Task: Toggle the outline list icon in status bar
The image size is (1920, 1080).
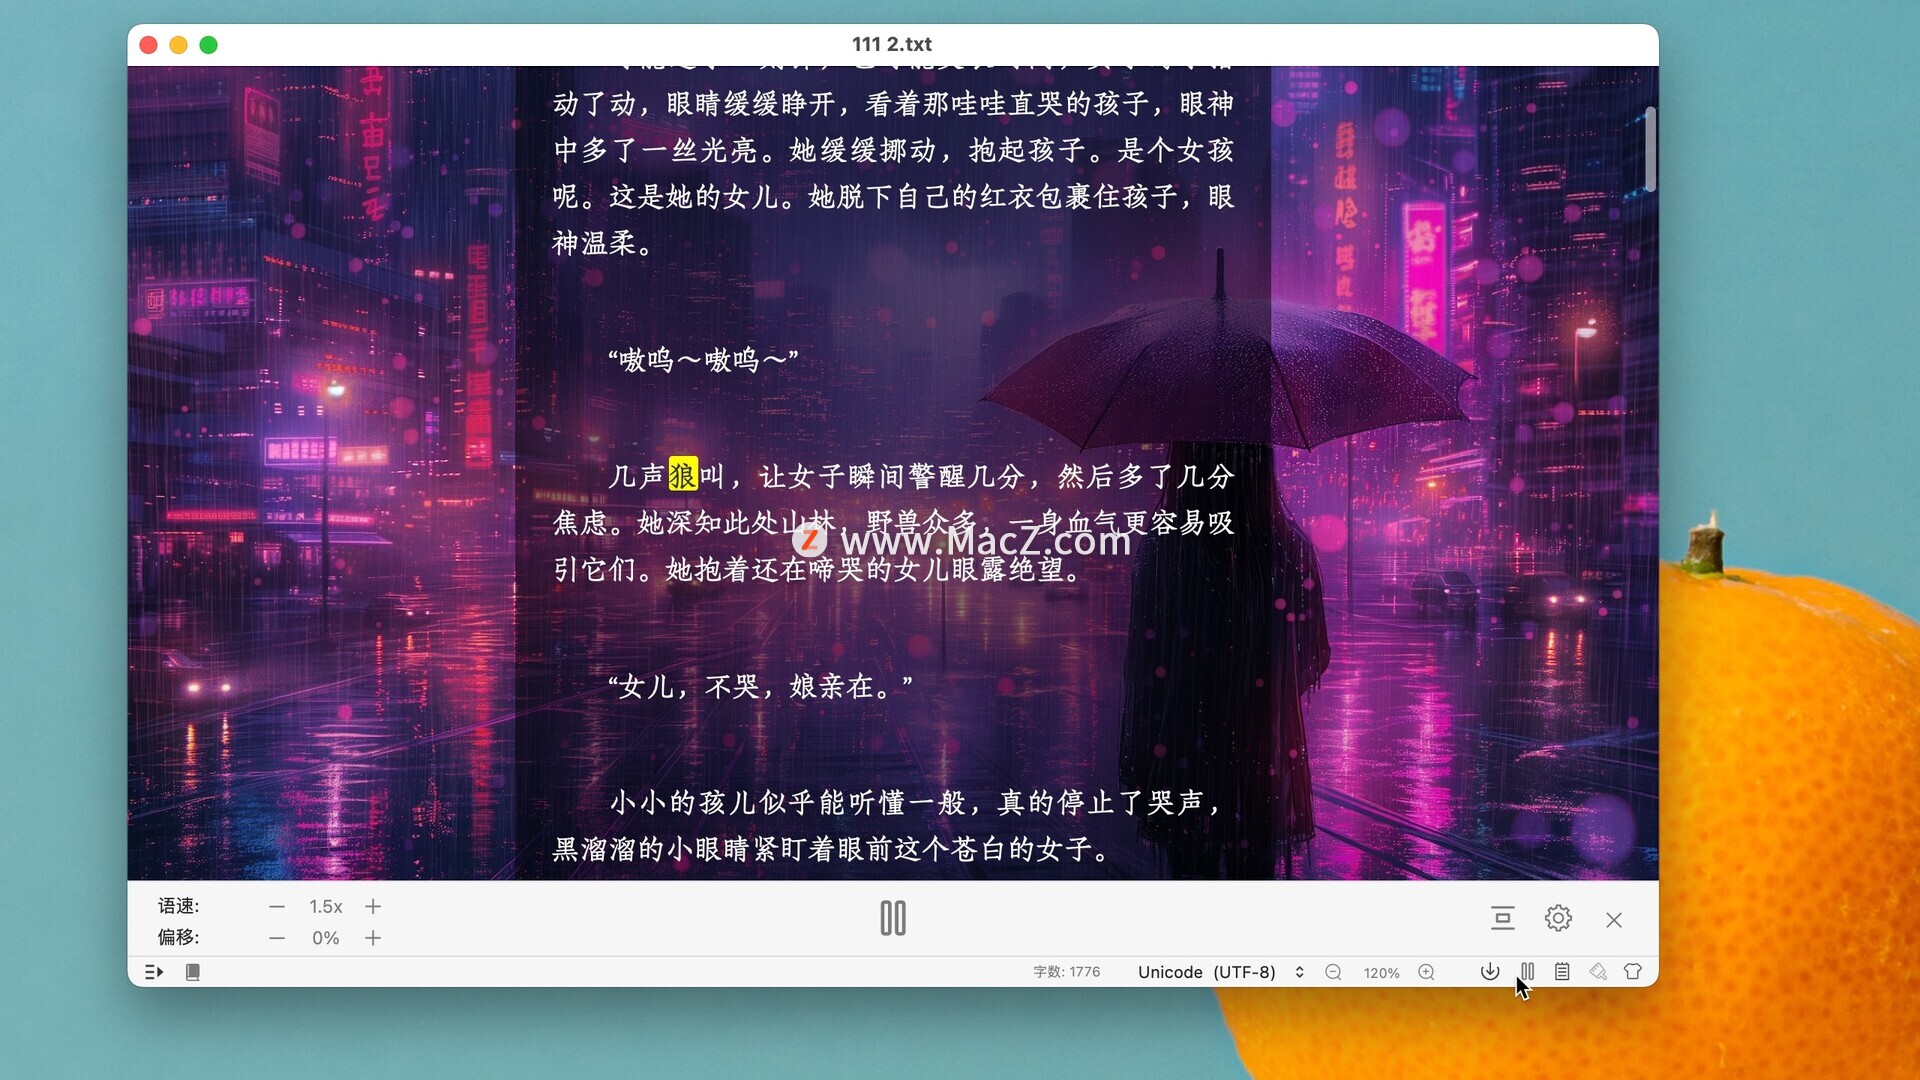Action: click(x=154, y=972)
